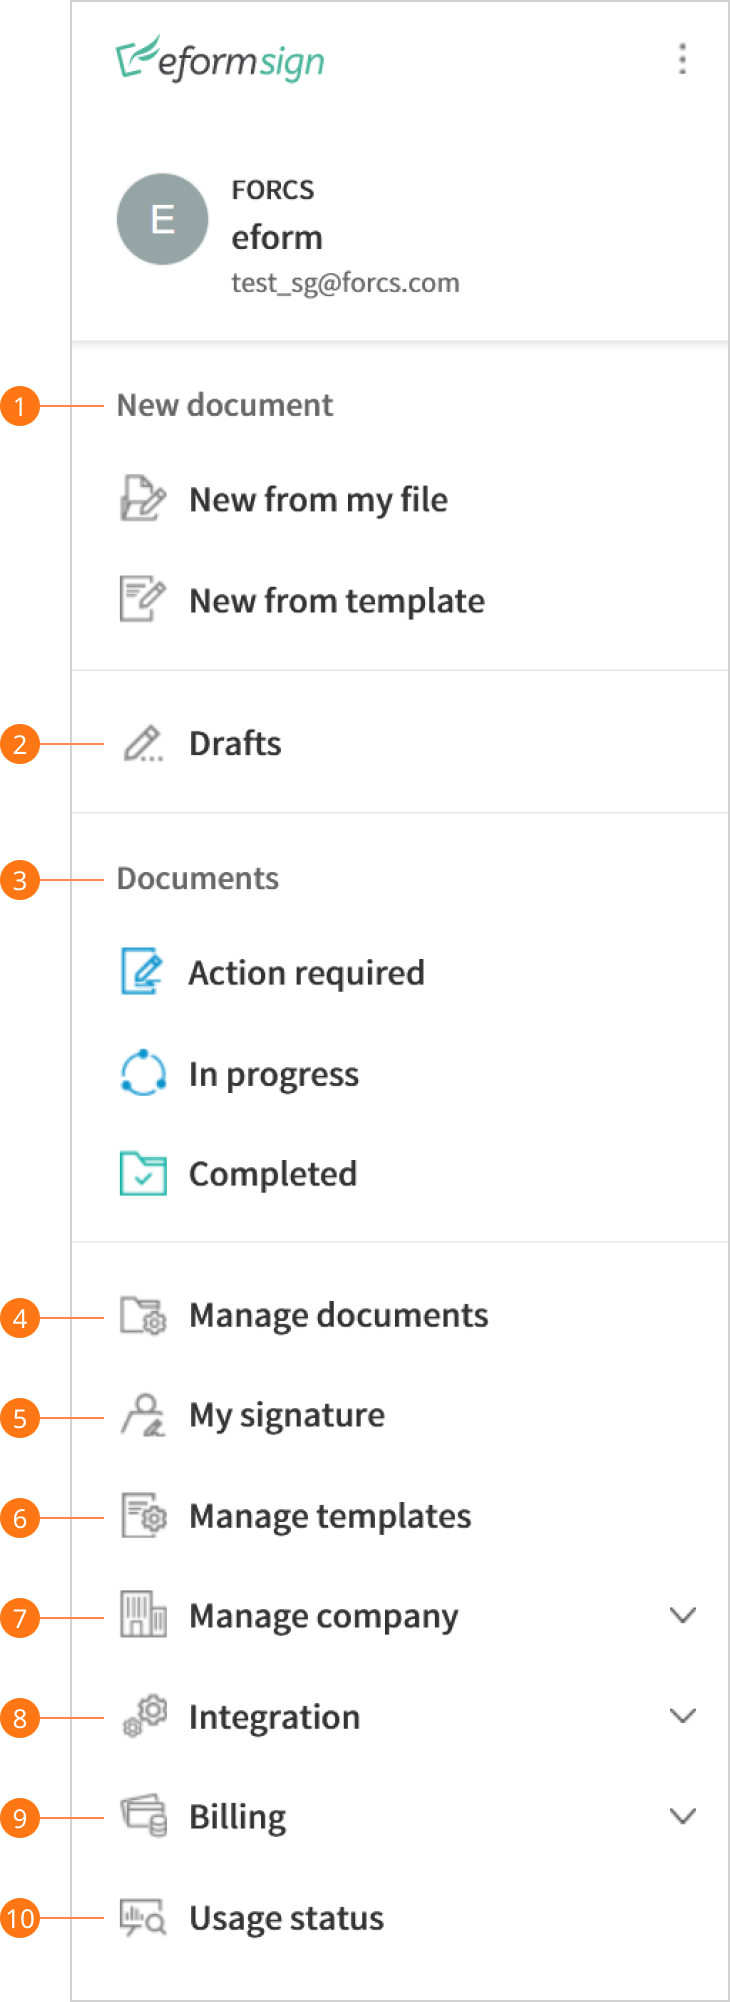
Task: Click the user avatar with letter E
Action: (163, 219)
